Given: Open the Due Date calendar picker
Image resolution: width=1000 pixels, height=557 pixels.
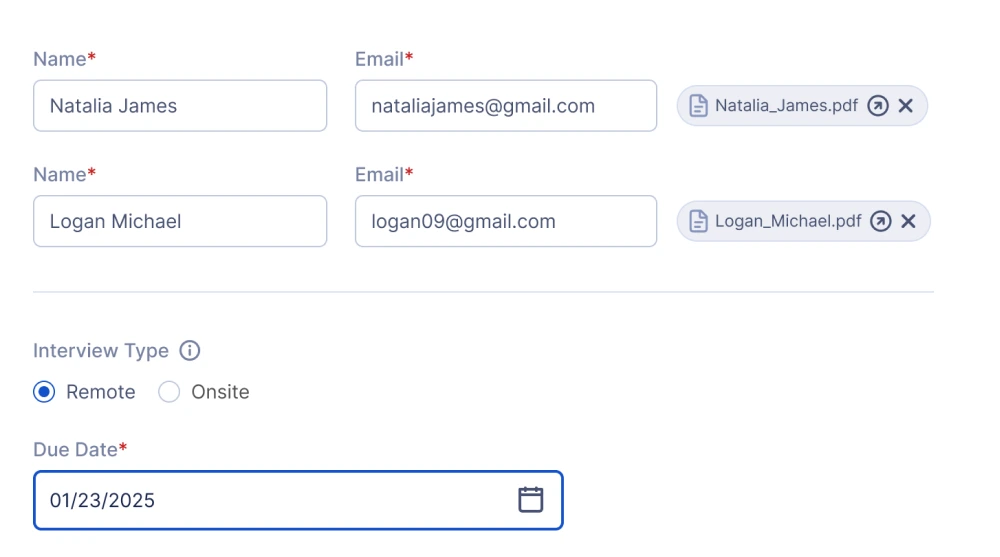Looking at the screenshot, I should tap(530, 500).
